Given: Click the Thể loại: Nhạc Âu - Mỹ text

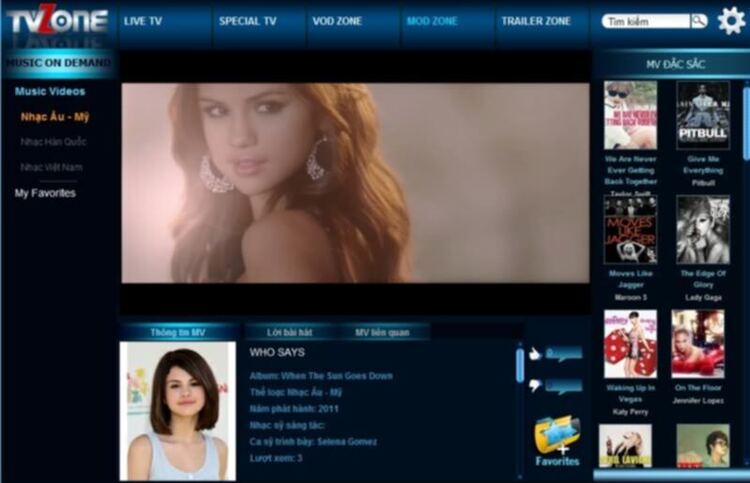Looking at the screenshot, I should (x=296, y=392).
